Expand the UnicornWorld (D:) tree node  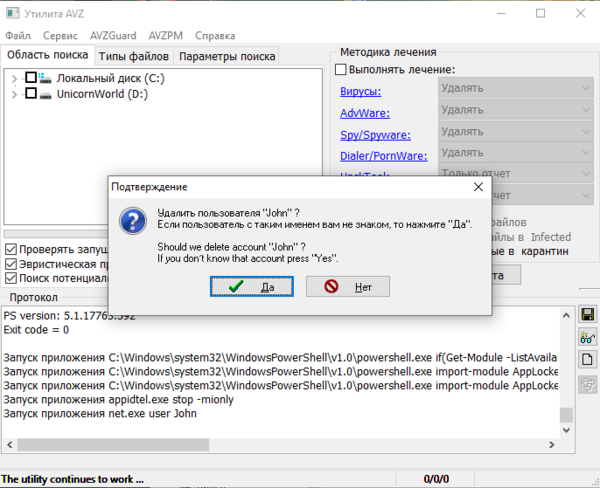tap(14, 94)
